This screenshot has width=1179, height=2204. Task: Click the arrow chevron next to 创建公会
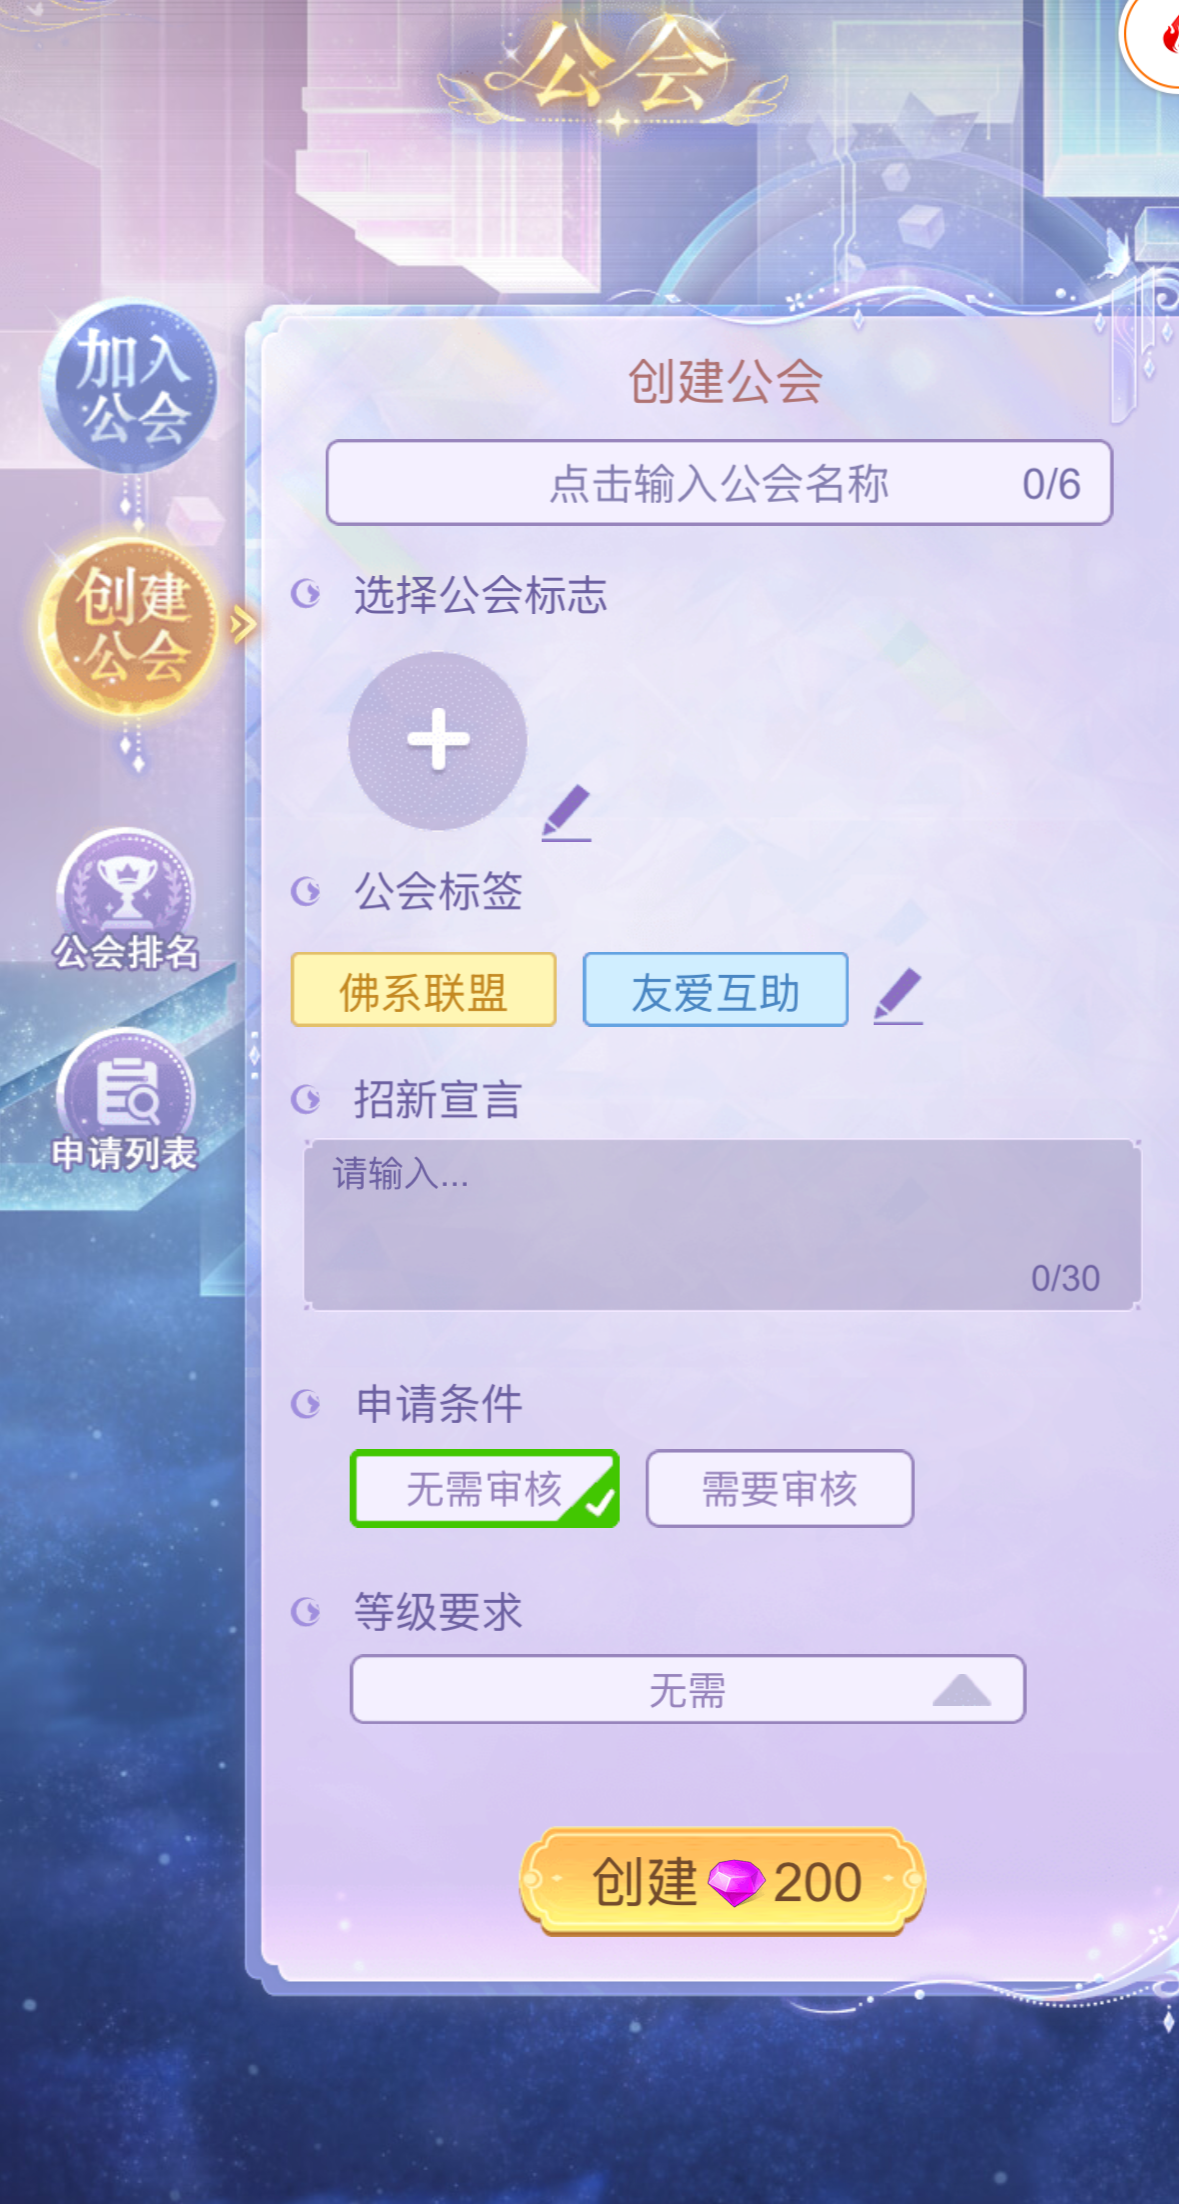tap(243, 625)
